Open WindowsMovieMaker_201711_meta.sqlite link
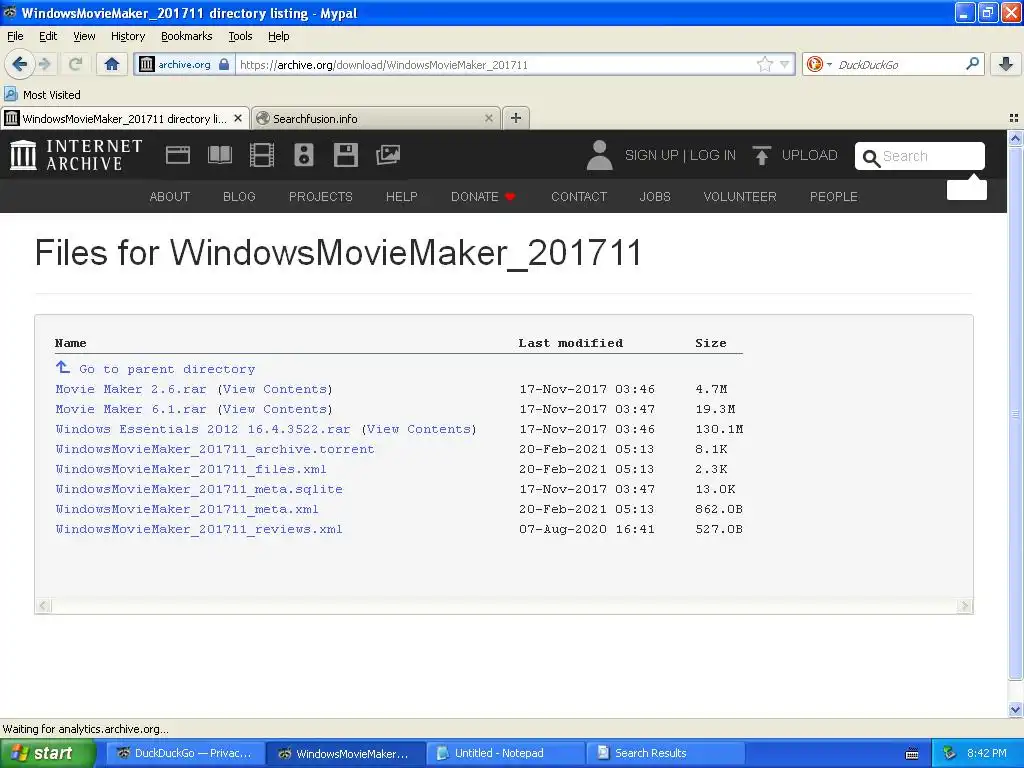Viewport: 1024px width, 768px height. 199,489
